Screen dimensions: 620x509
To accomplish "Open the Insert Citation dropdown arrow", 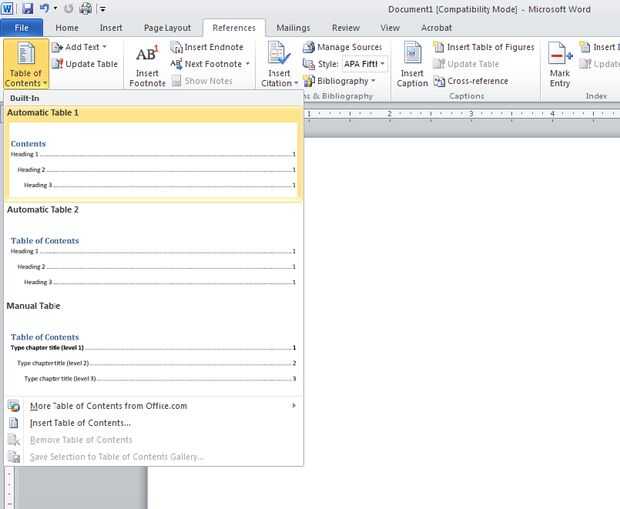I will (296, 83).
